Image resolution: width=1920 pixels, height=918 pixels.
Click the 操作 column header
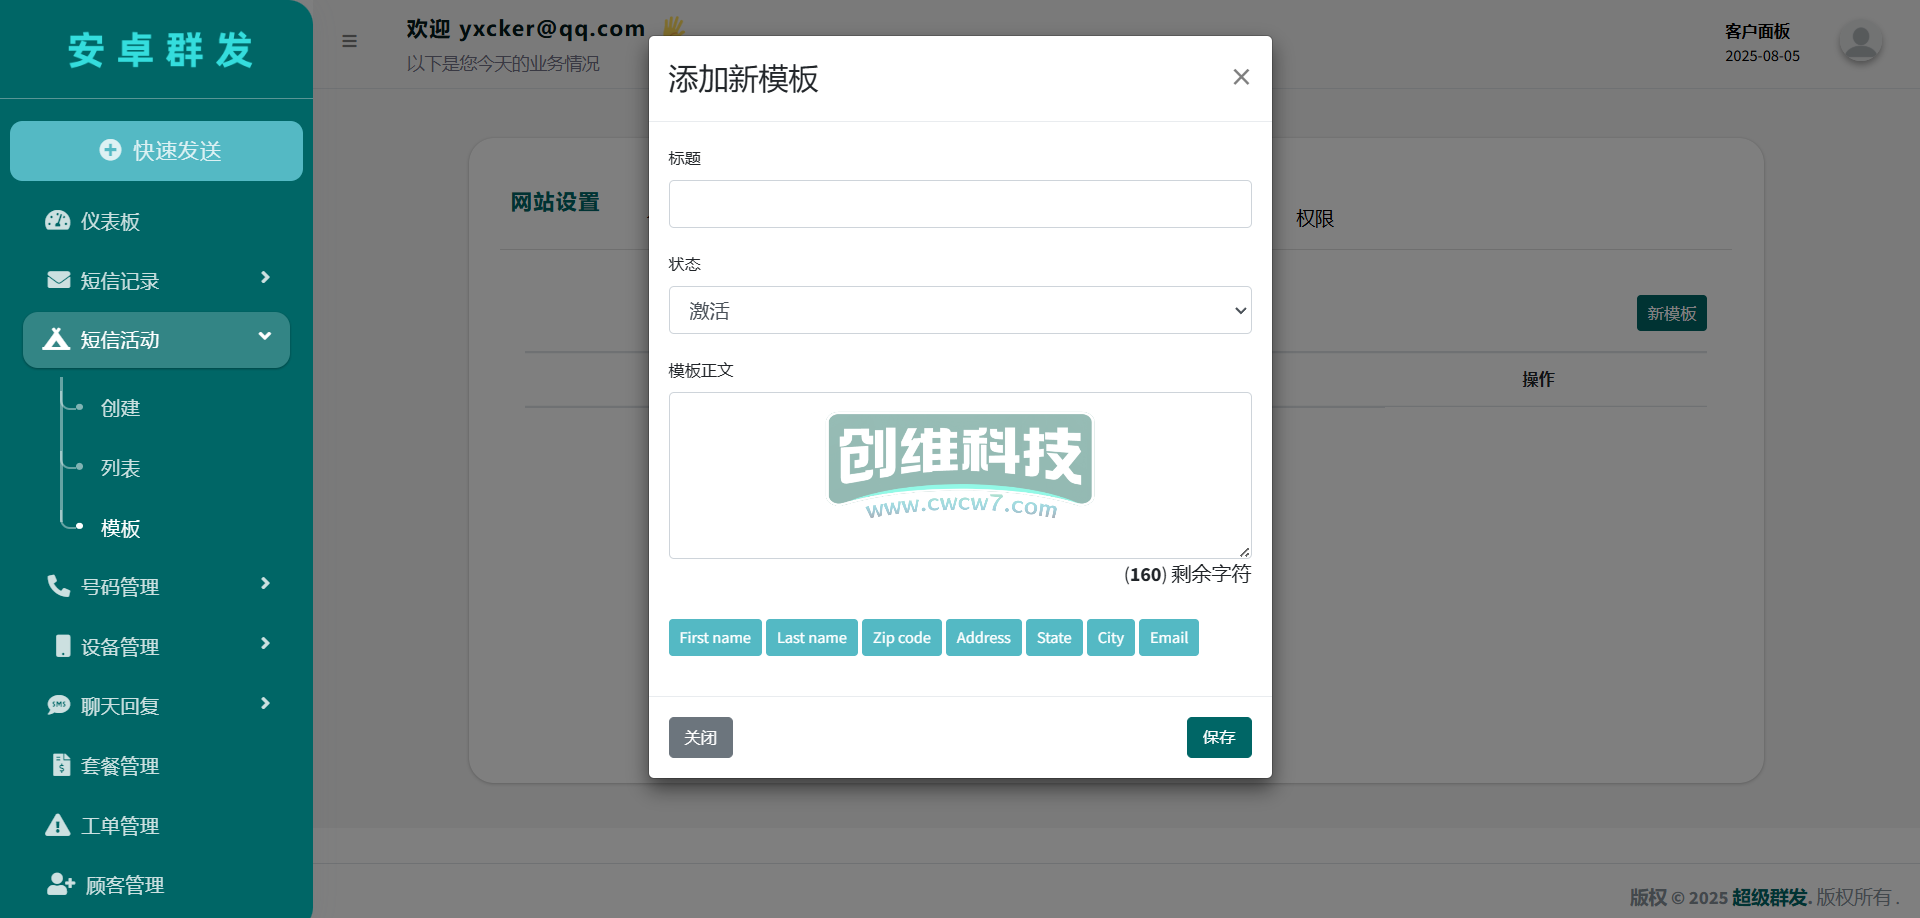[1538, 379]
